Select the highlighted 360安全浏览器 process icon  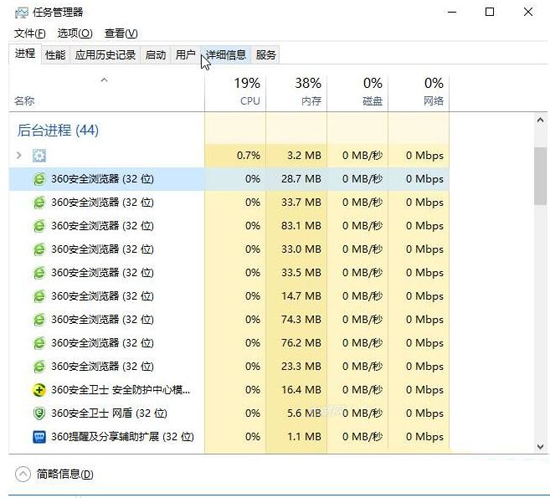tap(39, 179)
